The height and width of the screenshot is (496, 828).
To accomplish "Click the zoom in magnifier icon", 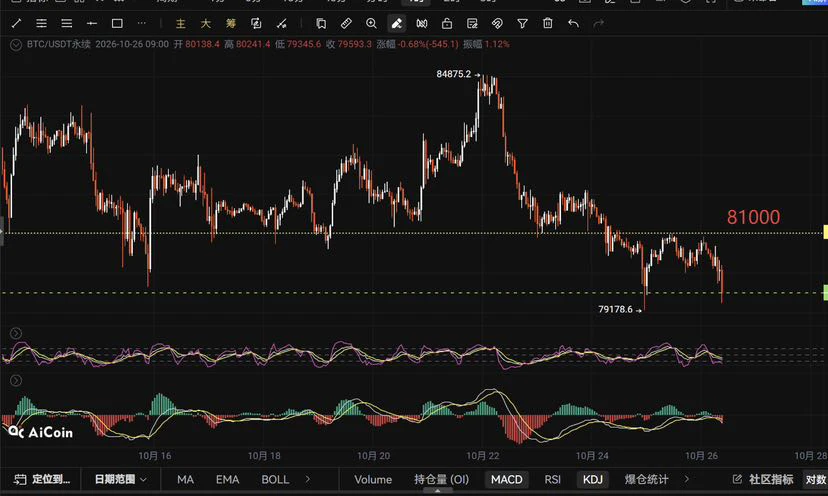I will pos(371,23).
